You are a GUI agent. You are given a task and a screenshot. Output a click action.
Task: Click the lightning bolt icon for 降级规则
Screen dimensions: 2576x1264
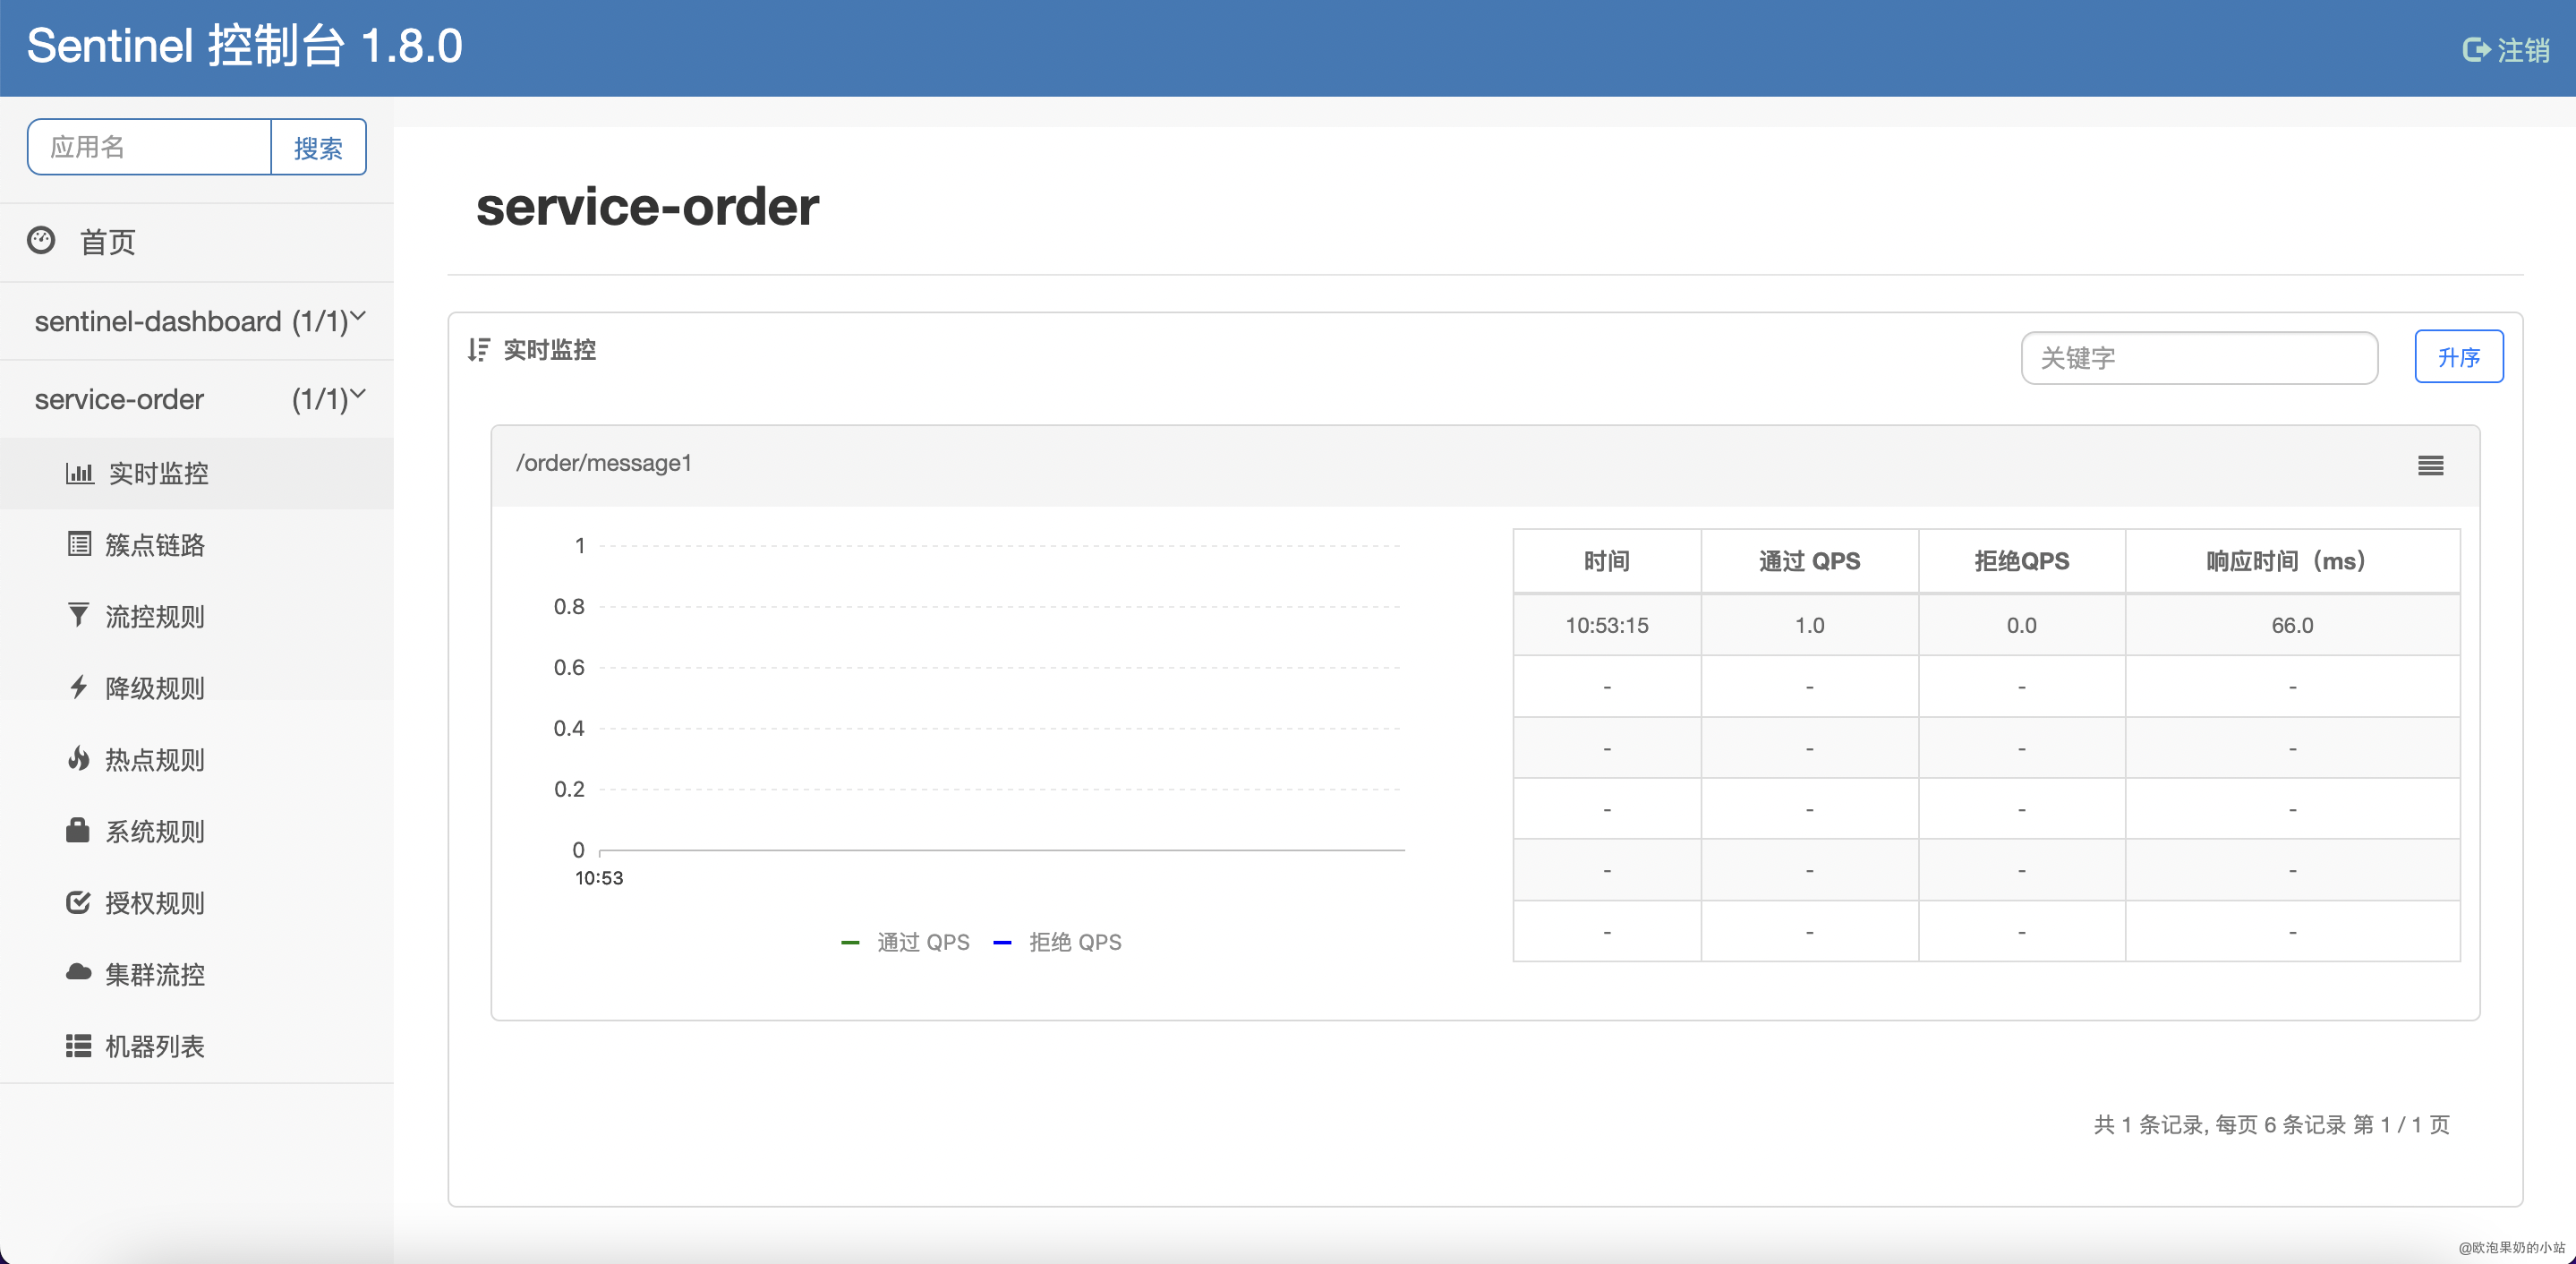coord(78,687)
